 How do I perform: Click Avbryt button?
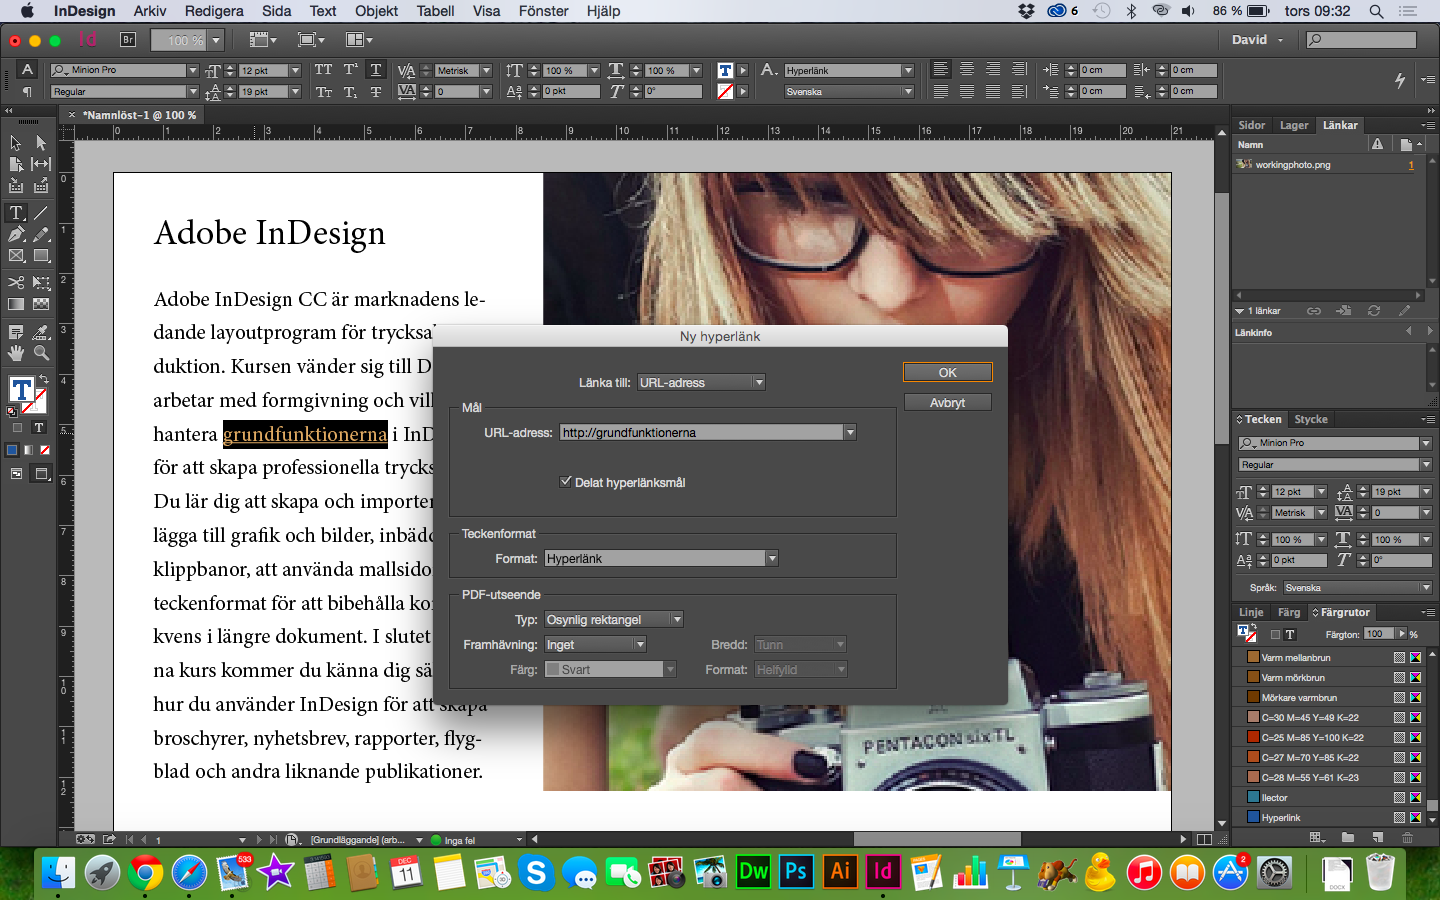click(x=948, y=402)
